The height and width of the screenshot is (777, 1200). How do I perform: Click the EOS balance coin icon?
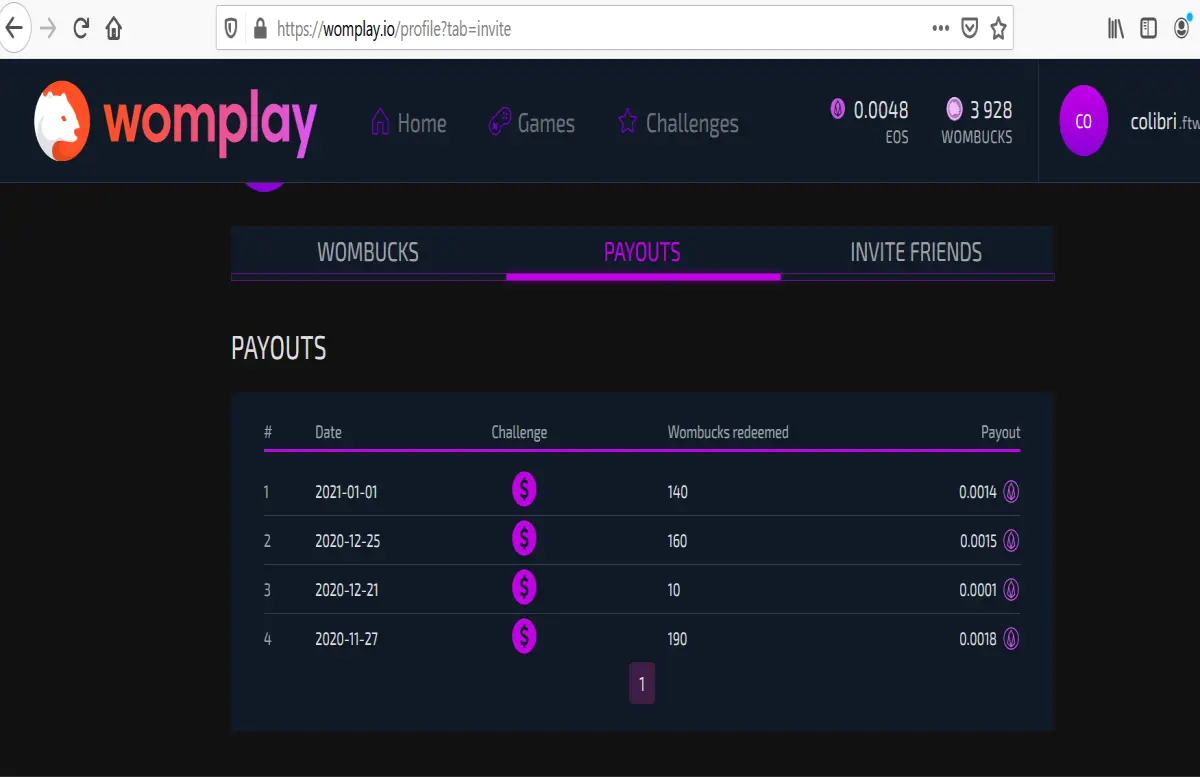[838, 109]
